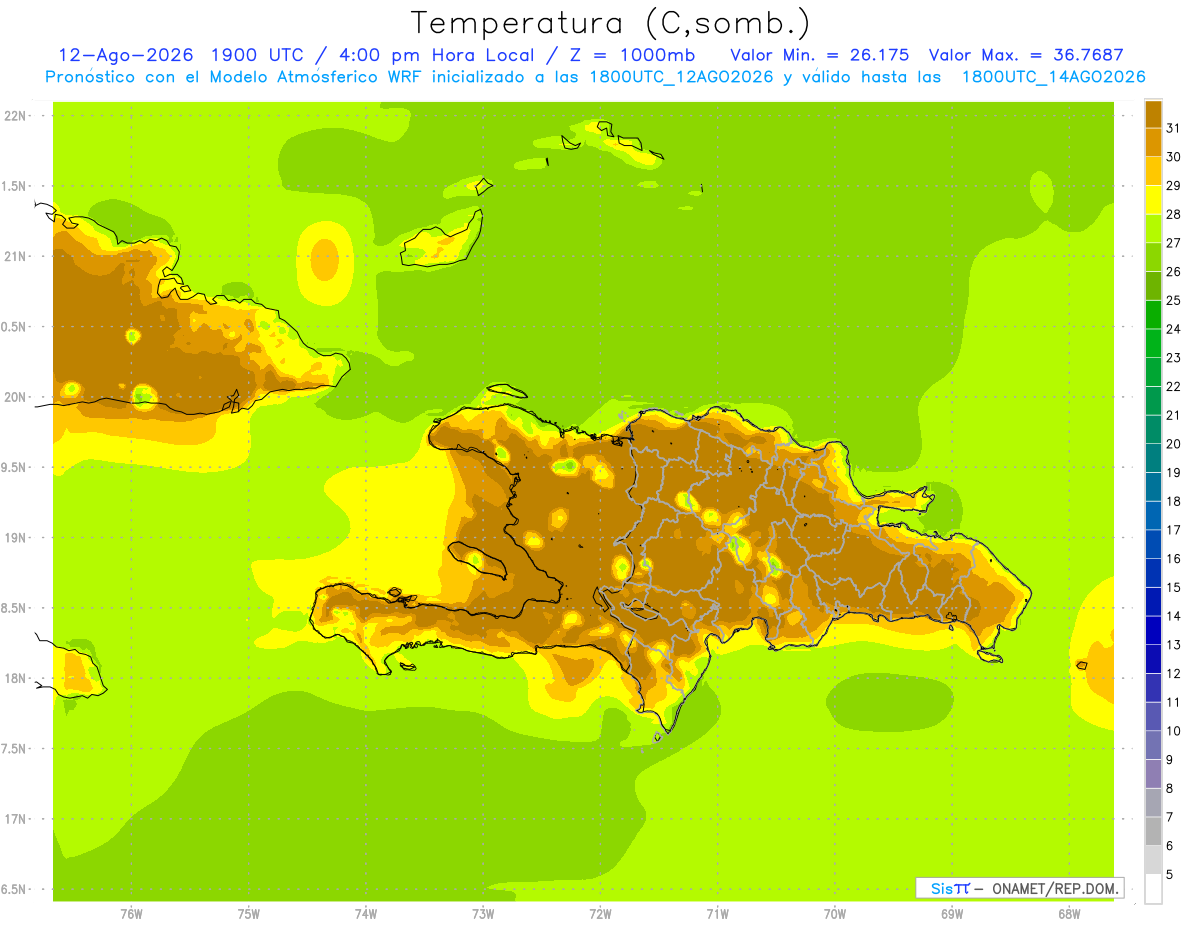
Task: Click the legend value '12'
Action: click(1173, 674)
